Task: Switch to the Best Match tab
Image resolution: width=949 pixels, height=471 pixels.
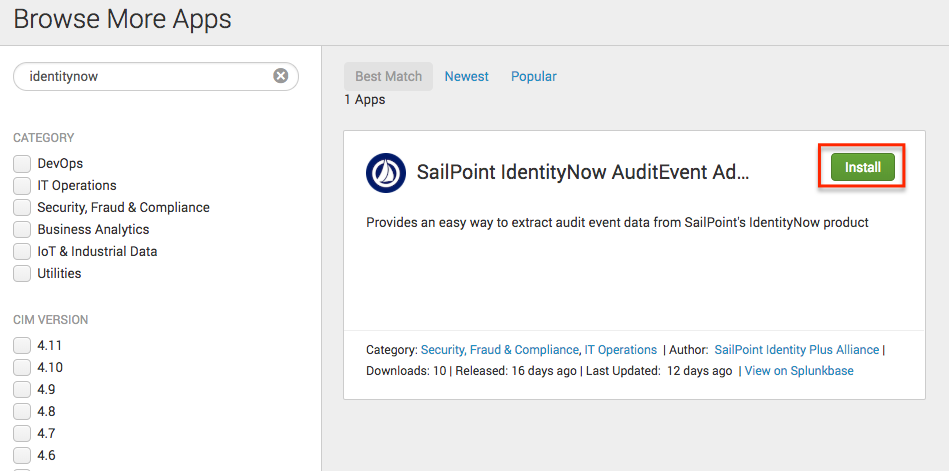Action: [x=388, y=76]
